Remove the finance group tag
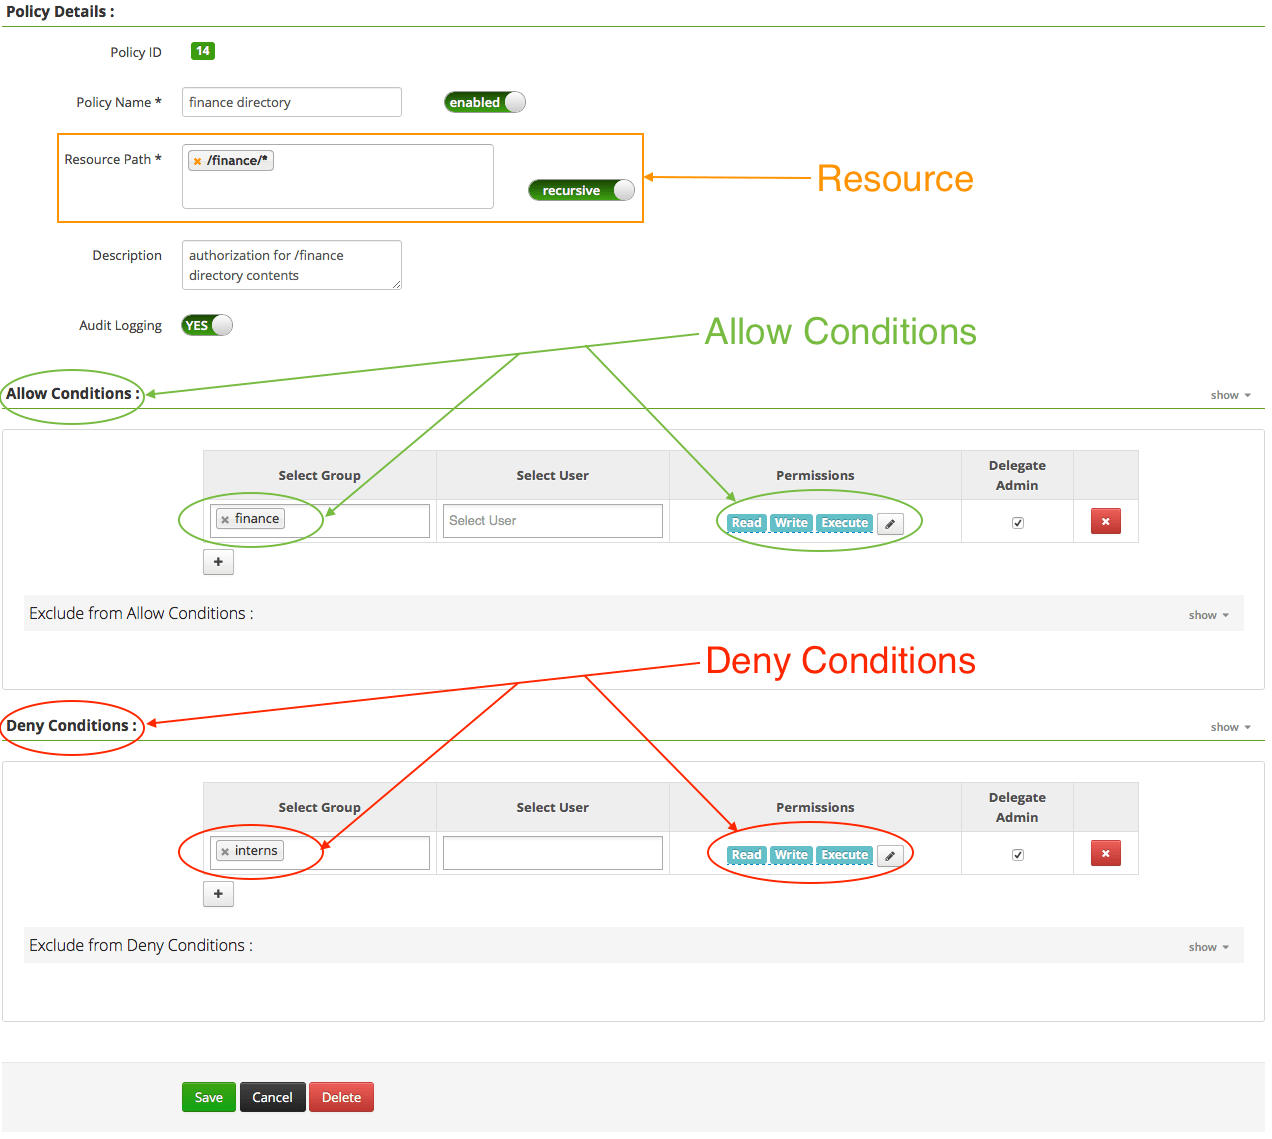 [225, 520]
